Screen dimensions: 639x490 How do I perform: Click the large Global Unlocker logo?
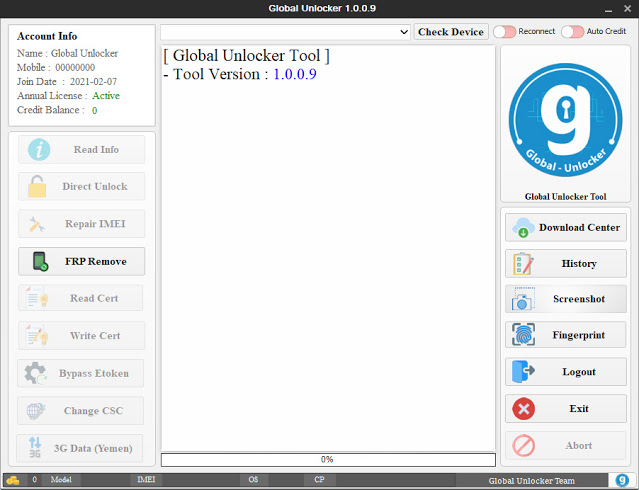tap(566, 120)
